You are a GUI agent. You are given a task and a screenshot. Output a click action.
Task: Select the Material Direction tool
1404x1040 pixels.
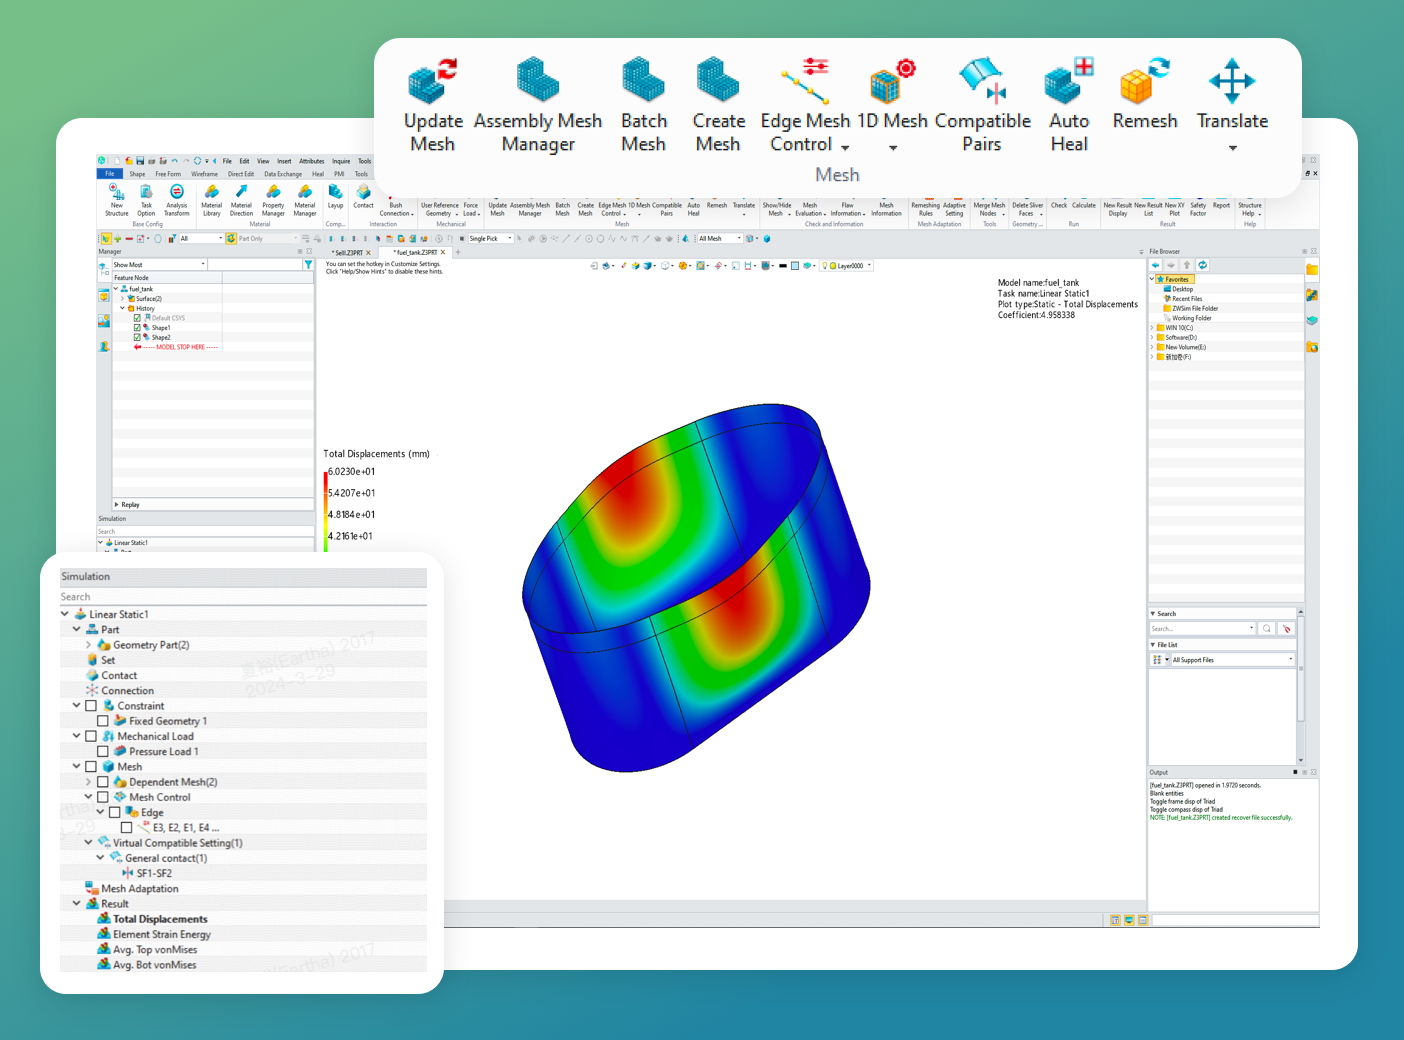click(x=241, y=197)
